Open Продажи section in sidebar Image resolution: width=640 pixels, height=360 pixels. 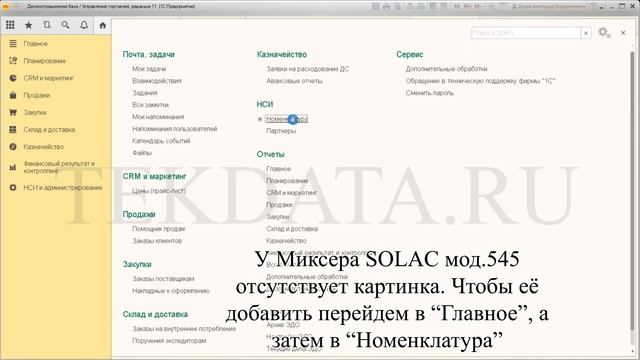tap(37, 95)
